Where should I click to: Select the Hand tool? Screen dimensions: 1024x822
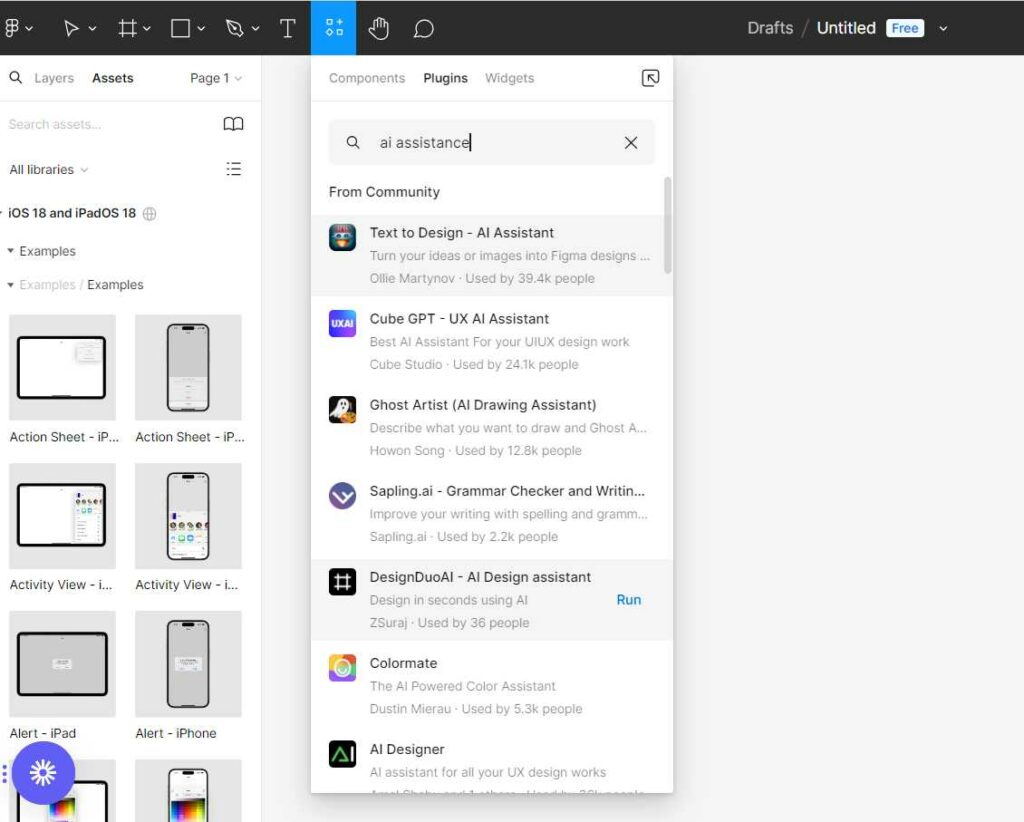tap(379, 28)
